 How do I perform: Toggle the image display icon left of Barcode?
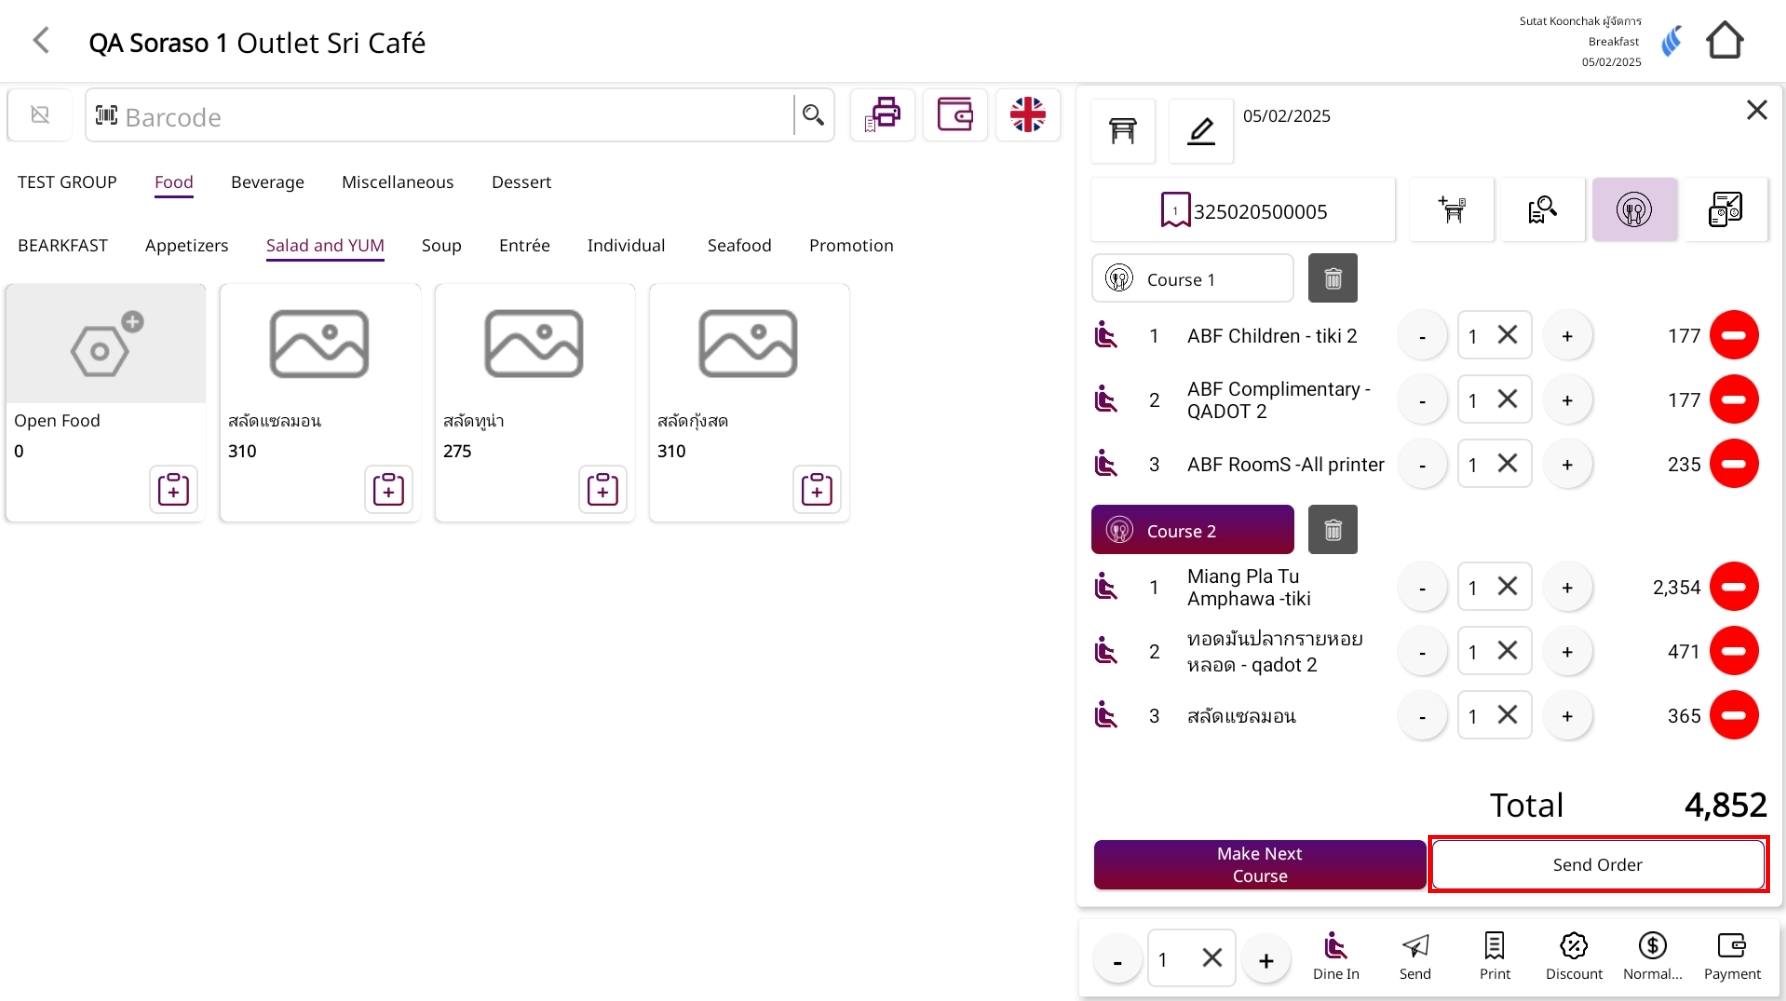coord(40,115)
